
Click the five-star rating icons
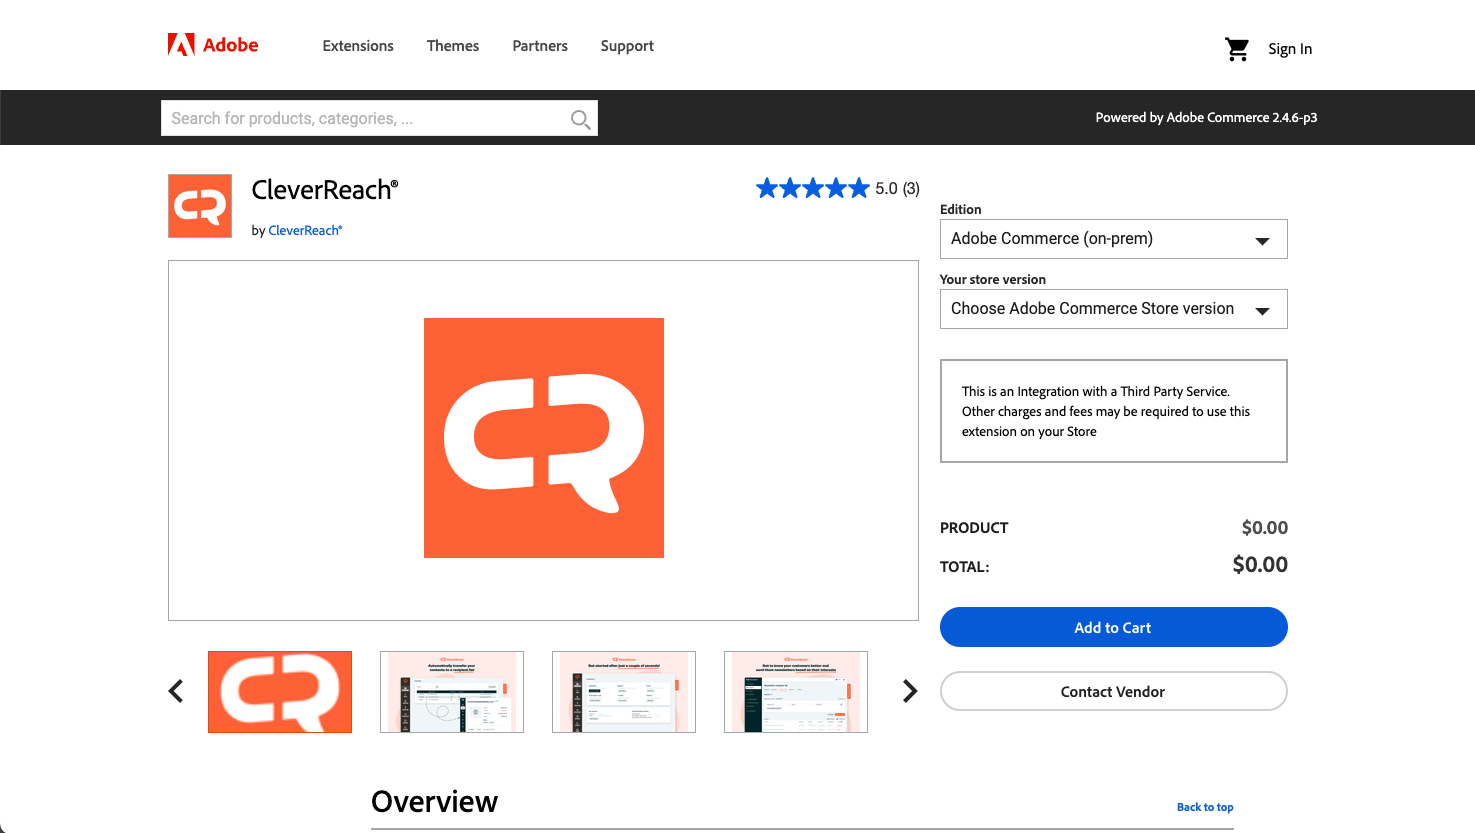(813, 188)
